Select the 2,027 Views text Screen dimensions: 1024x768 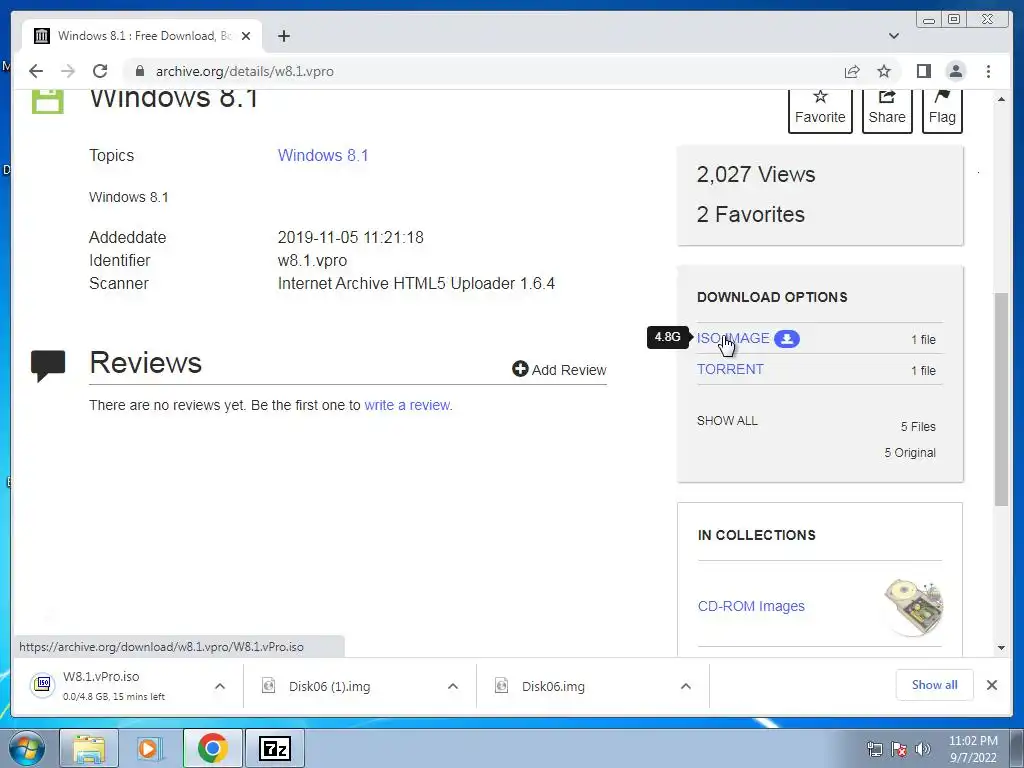click(x=756, y=174)
